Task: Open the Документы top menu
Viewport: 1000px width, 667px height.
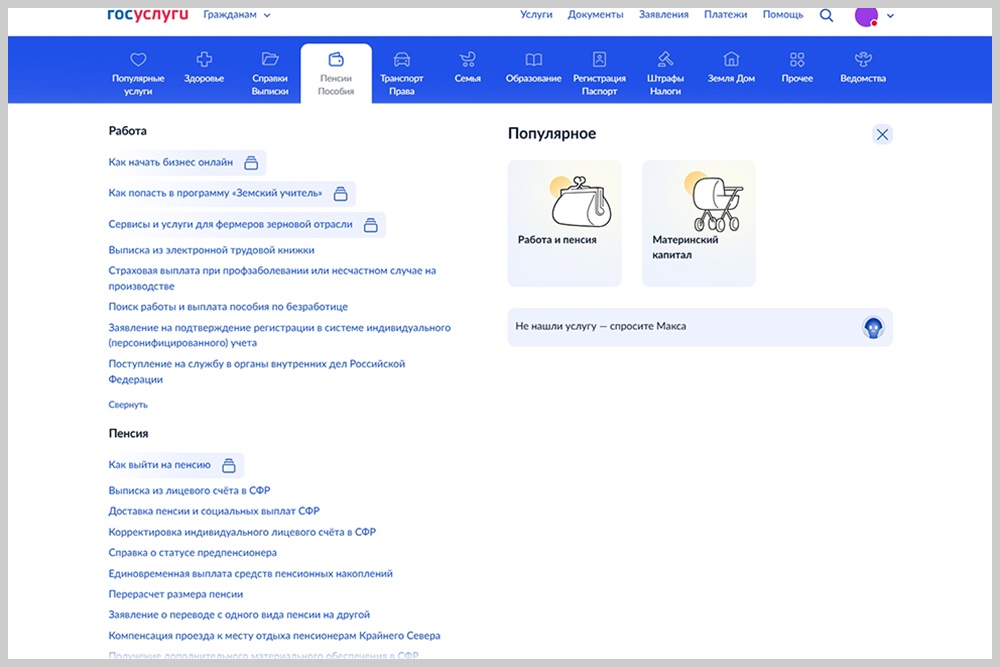Action: [x=596, y=15]
